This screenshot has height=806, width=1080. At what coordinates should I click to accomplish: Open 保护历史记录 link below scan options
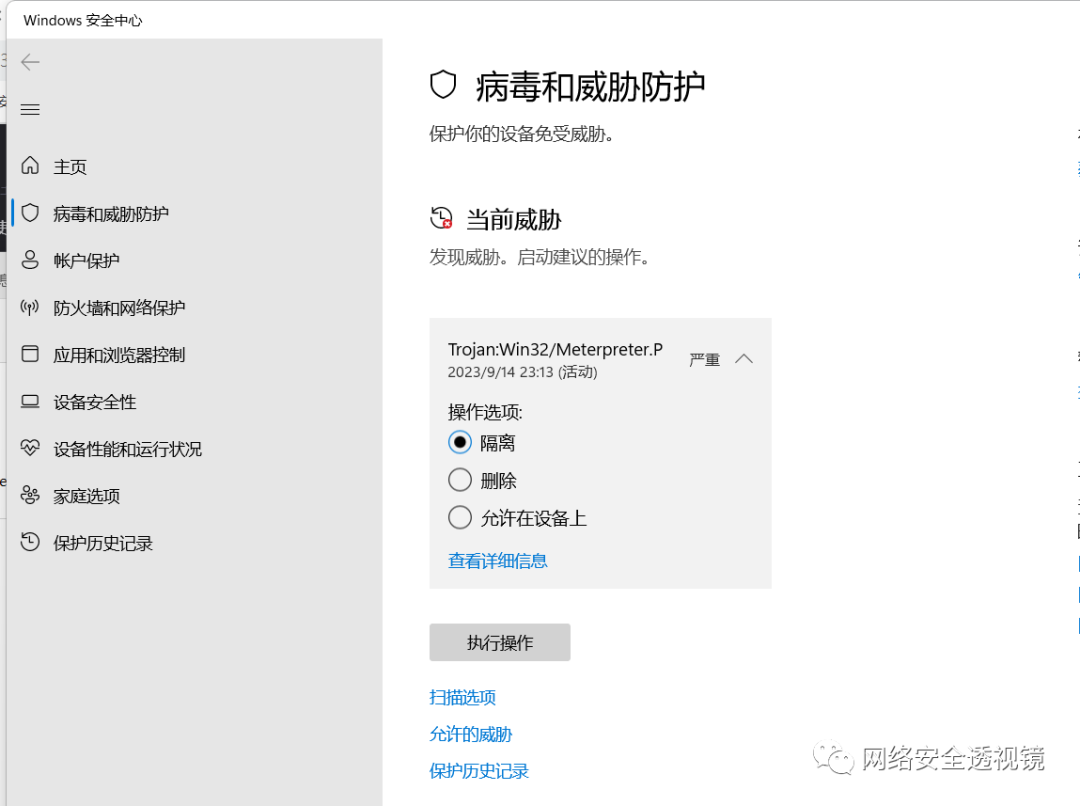point(479,771)
